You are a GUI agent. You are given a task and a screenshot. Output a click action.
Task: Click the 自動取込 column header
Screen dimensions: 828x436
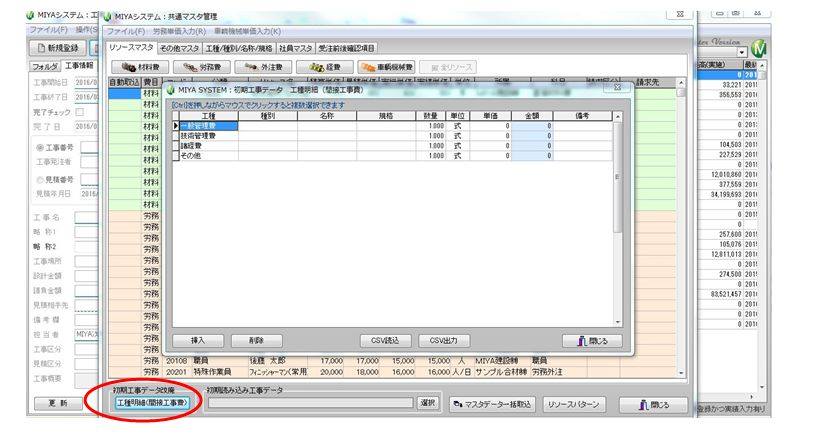tap(125, 82)
